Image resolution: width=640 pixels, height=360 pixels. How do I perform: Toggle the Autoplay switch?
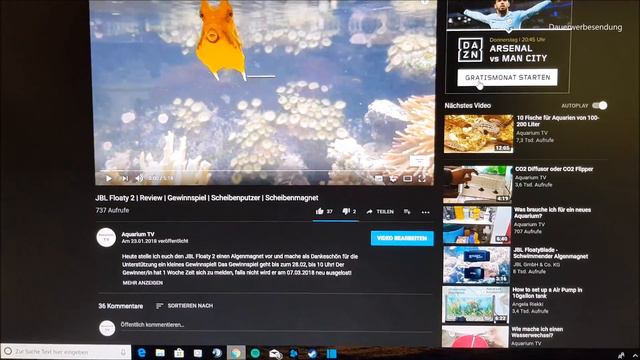(600, 105)
